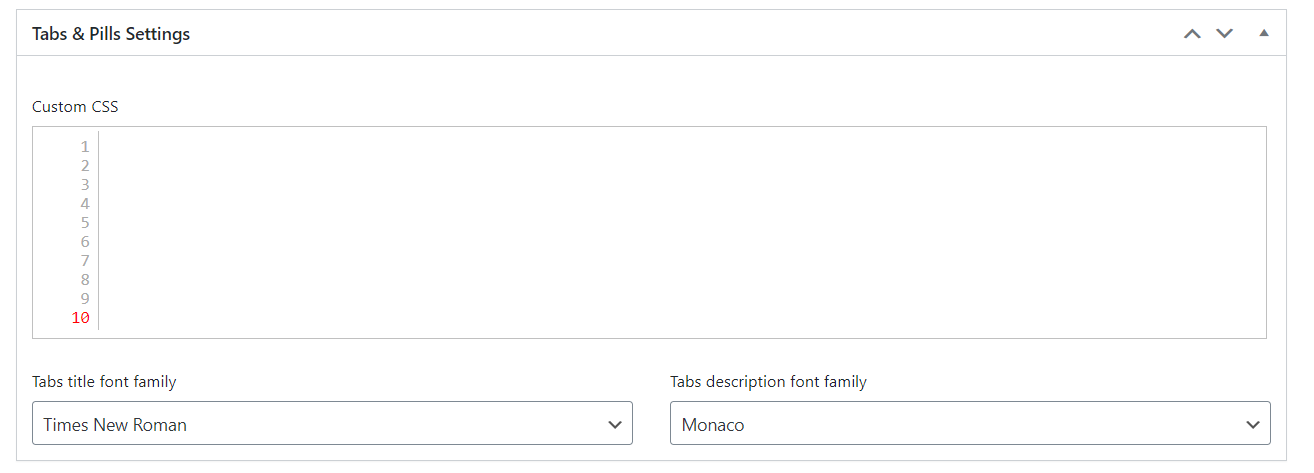1314x473 pixels.
Task: Select line number 4 in CSS editor
Action: [x=85, y=204]
